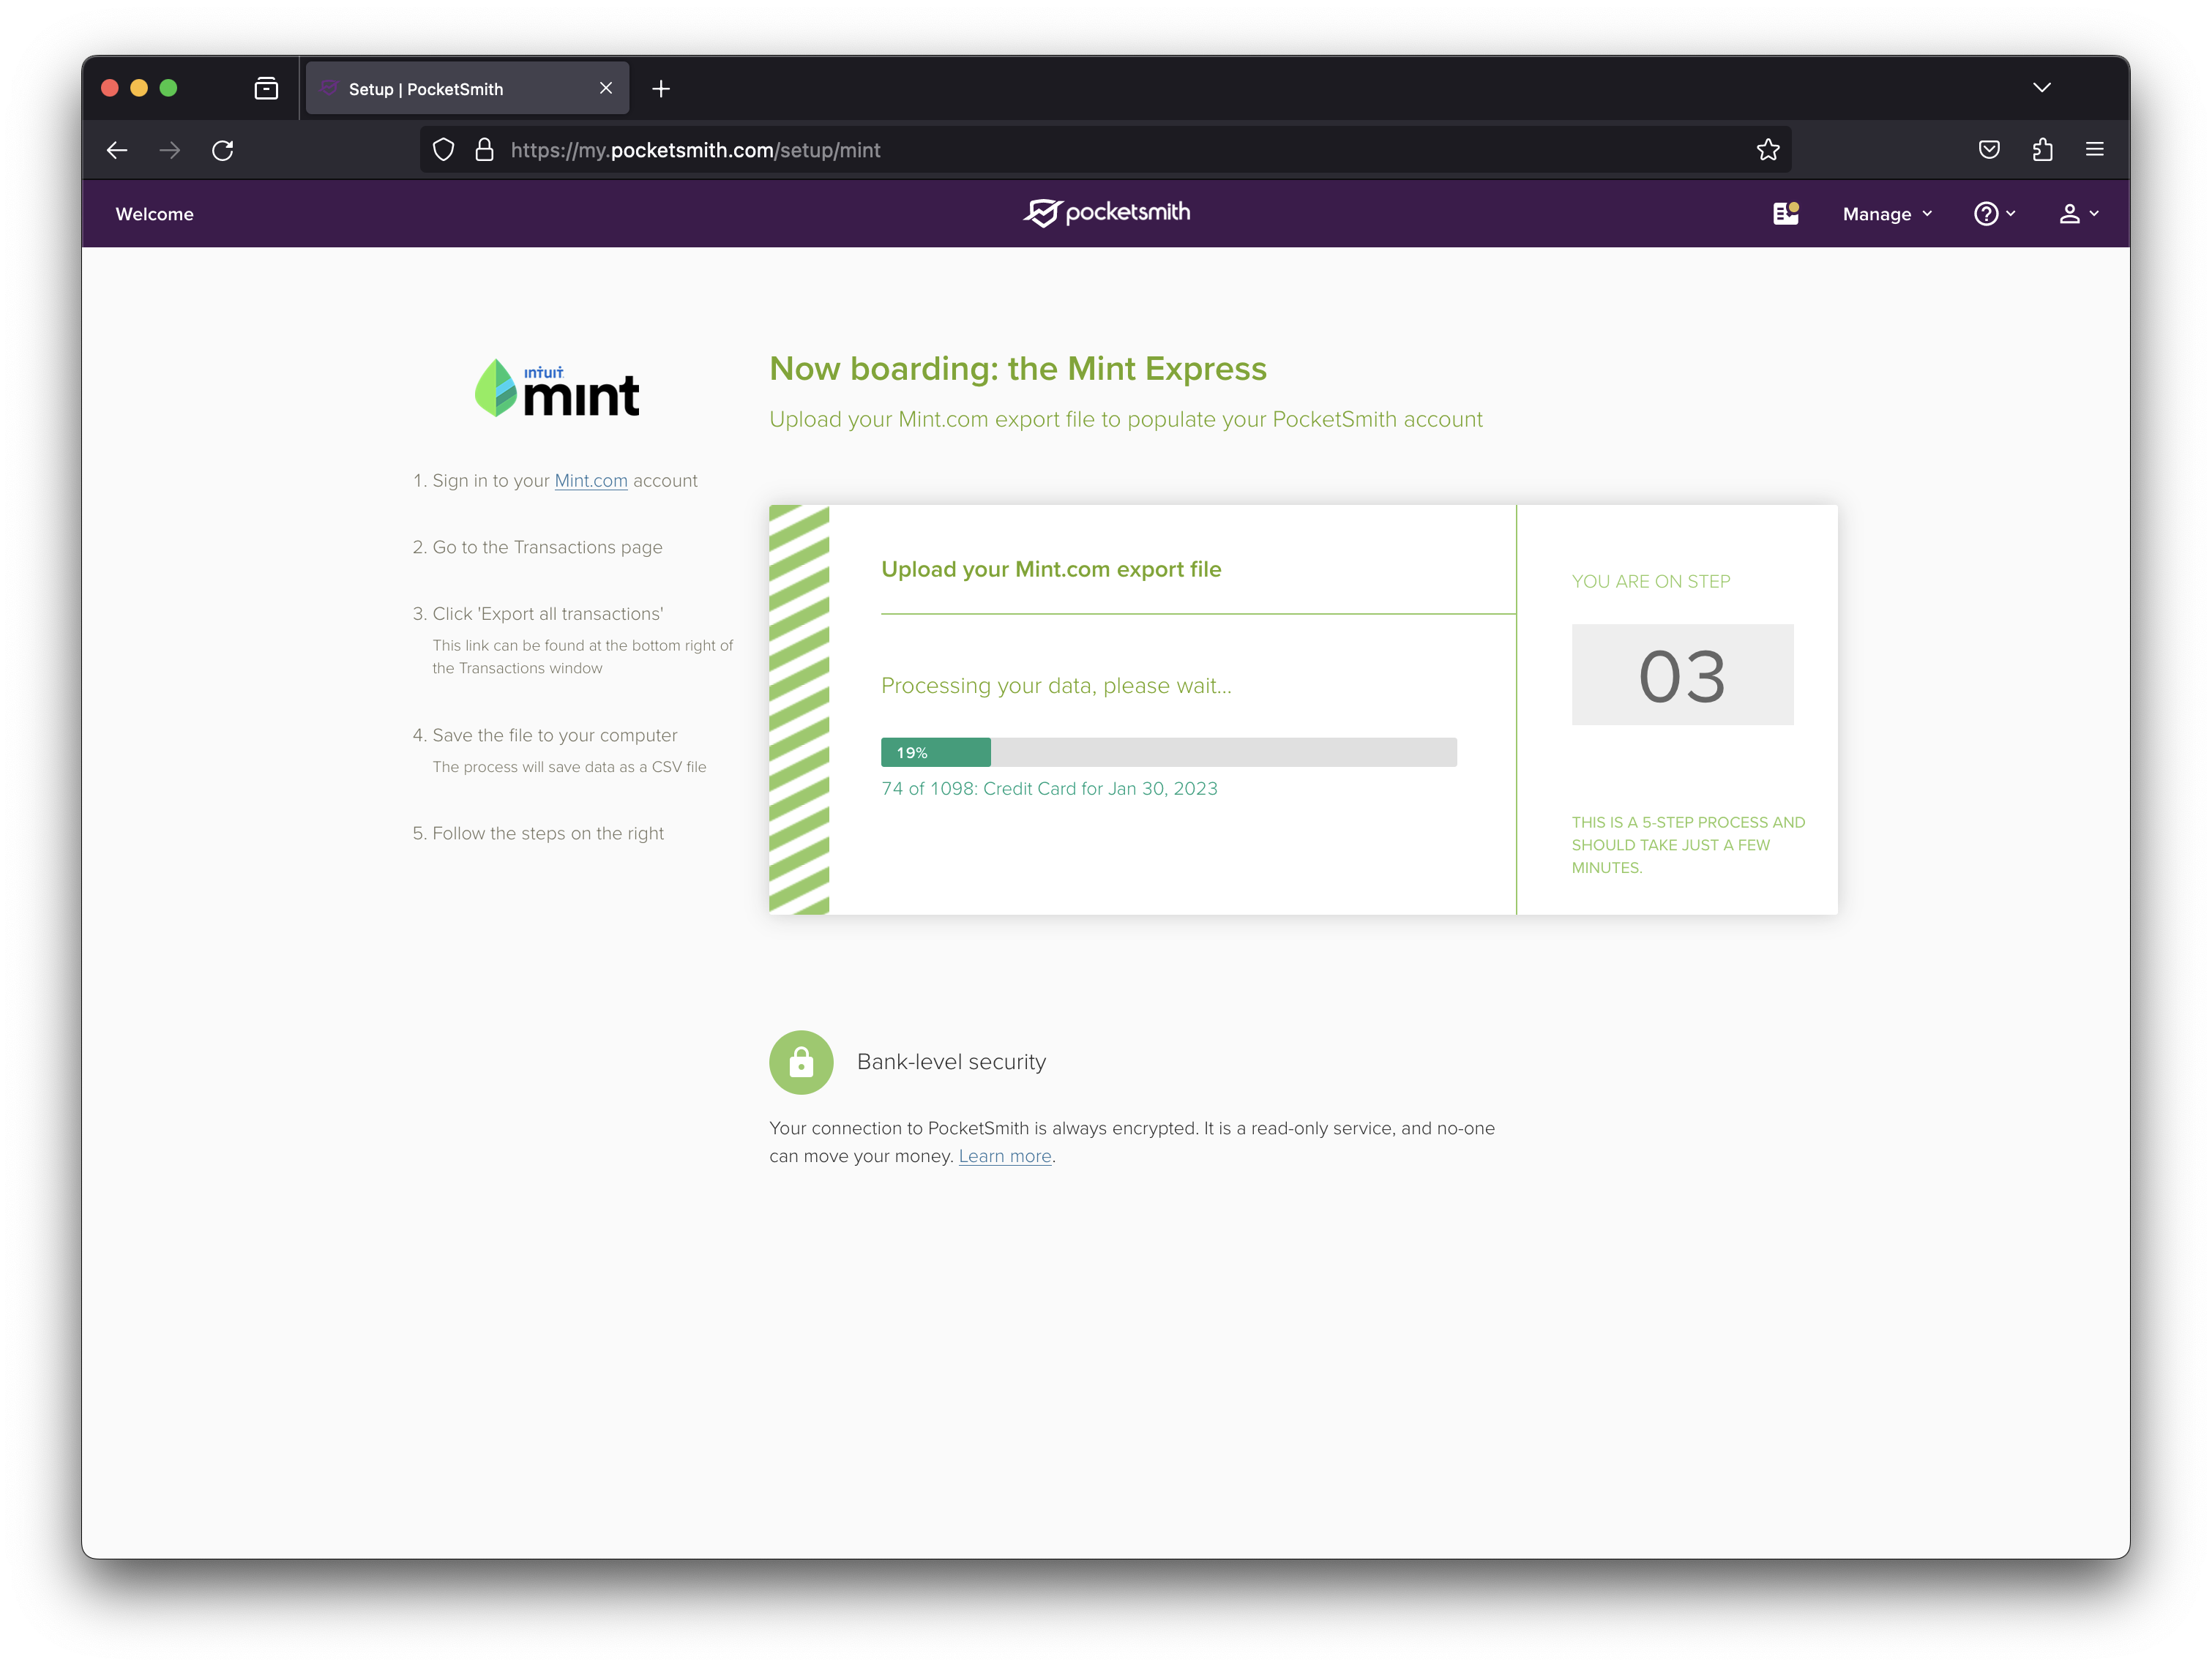Click the 19% progress bar
Image resolution: width=2212 pixels, height=1667 pixels.
pos(1167,752)
